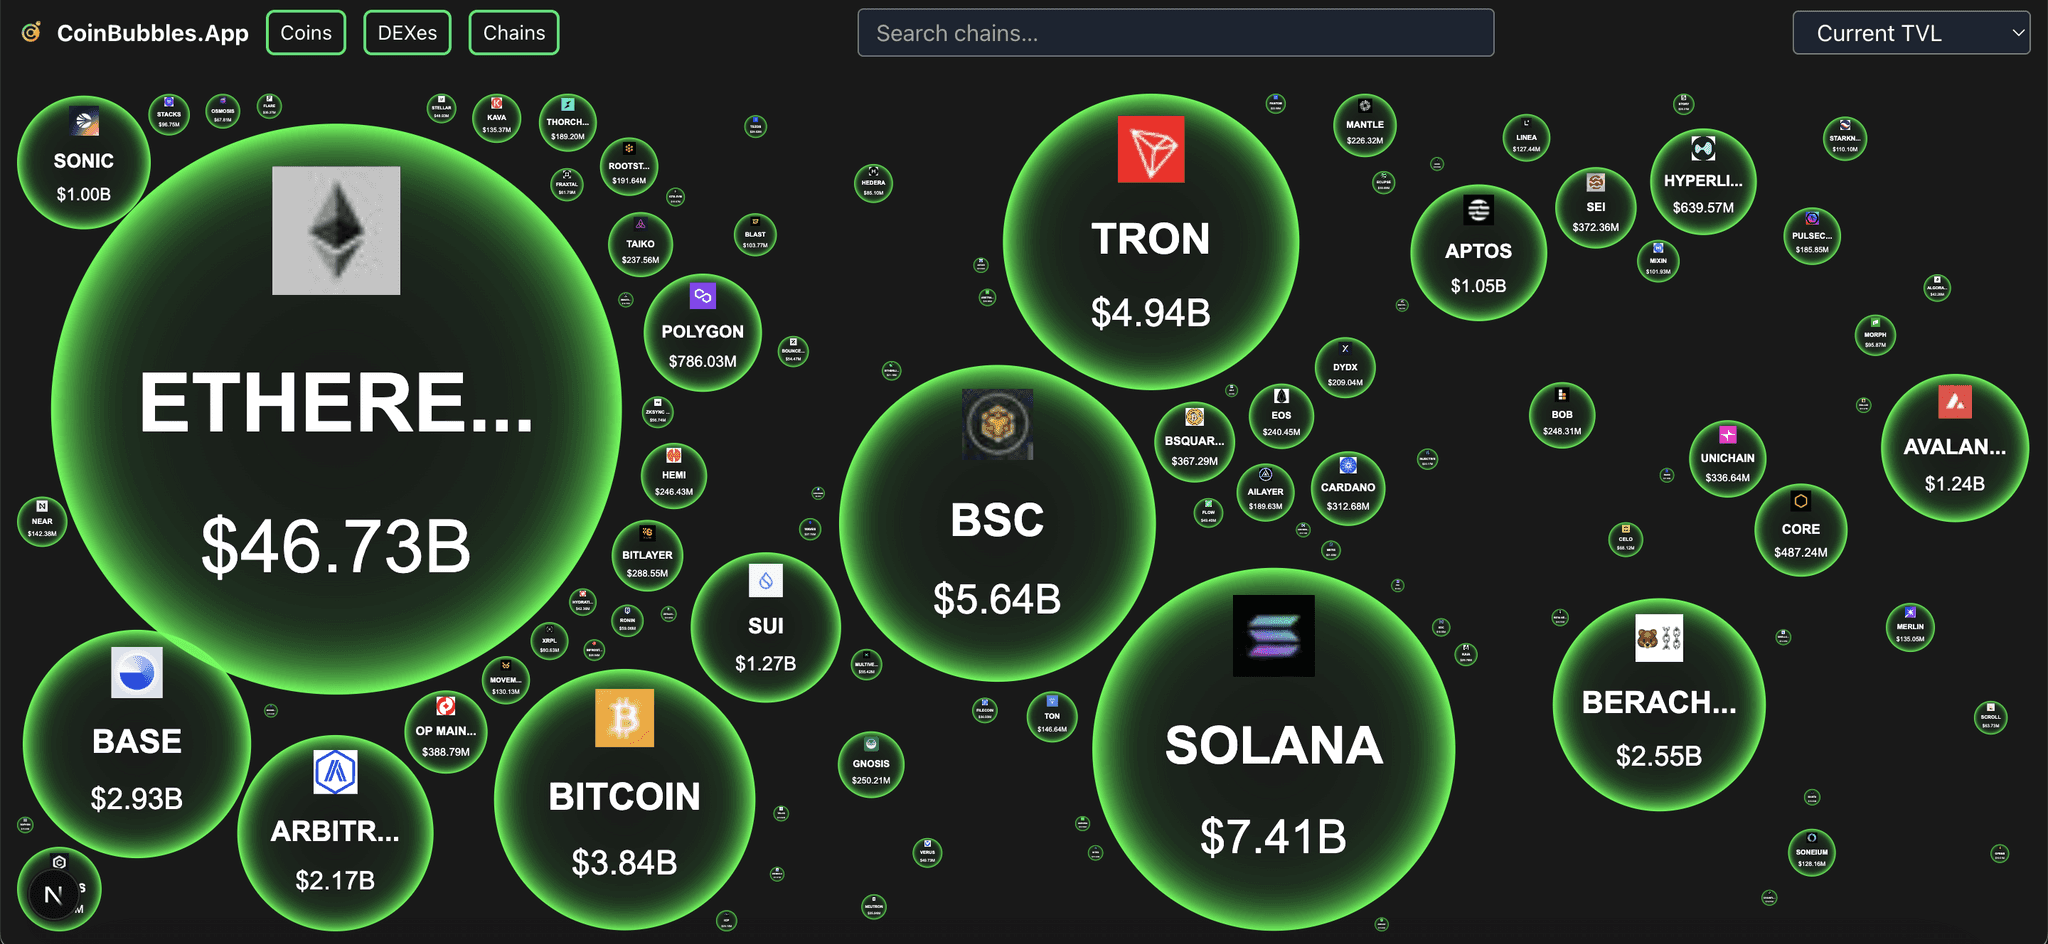The image size is (2048, 944).
Task: Open the CoinBubbles.App home link
Action: click(x=135, y=33)
